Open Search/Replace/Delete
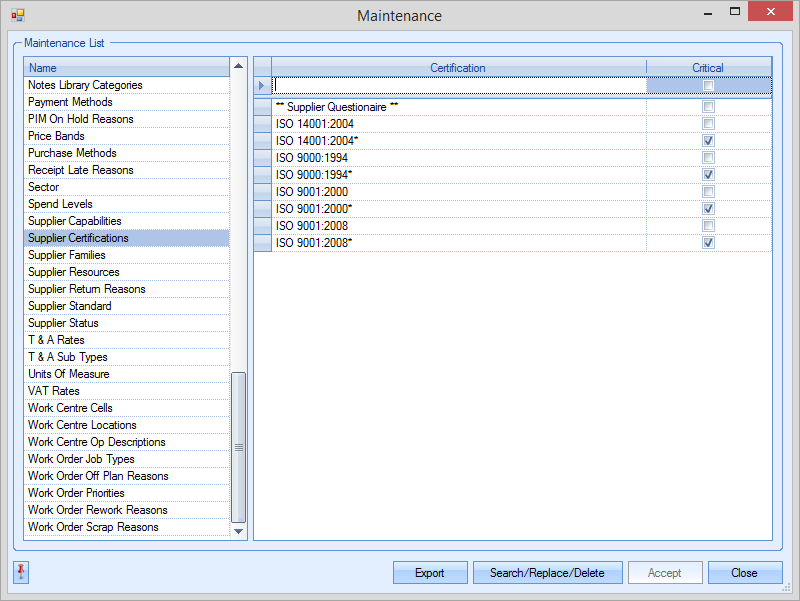This screenshot has width=800, height=601. click(x=547, y=573)
